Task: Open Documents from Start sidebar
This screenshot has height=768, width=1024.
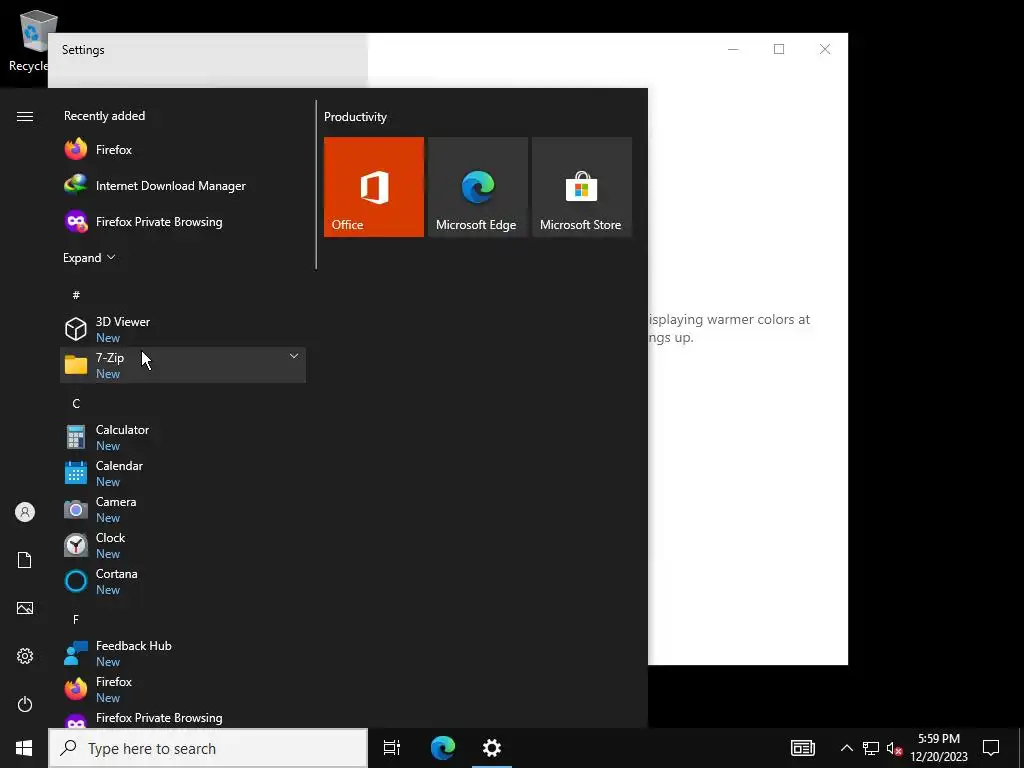Action: coord(25,560)
